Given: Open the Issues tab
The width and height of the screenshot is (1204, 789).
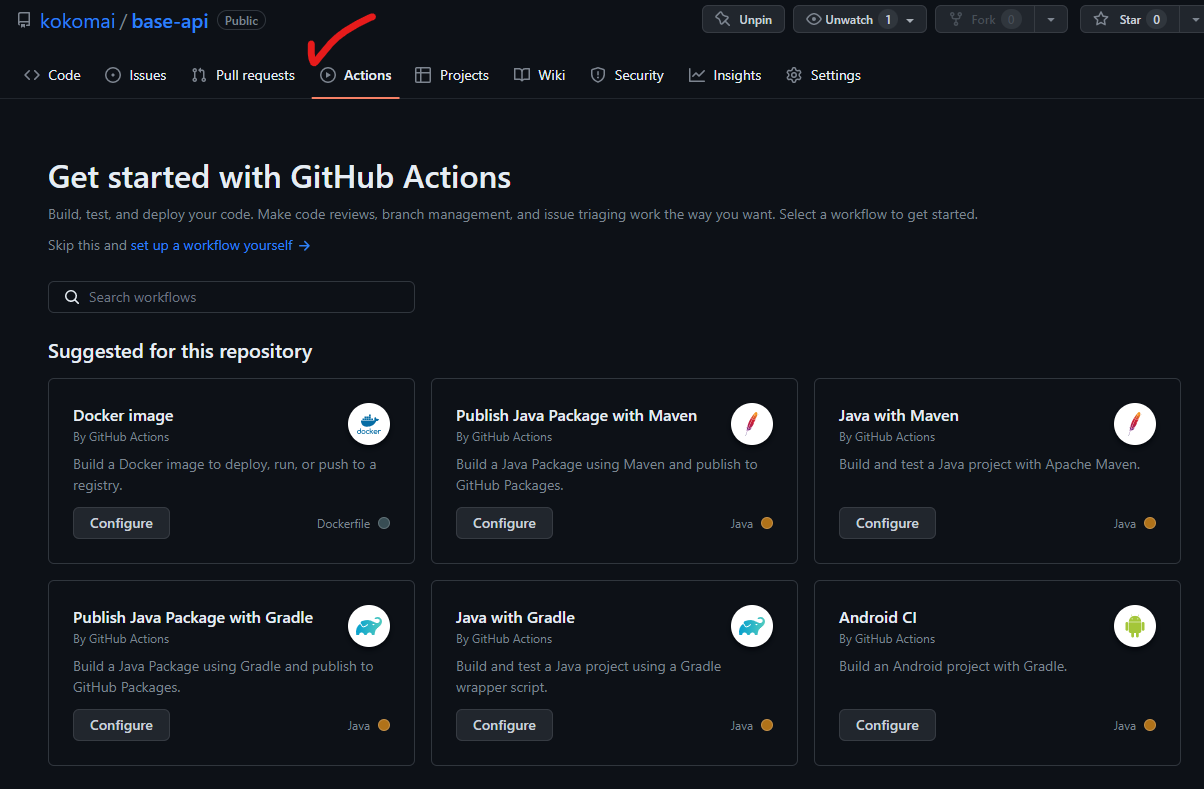Looking at the screenshot, I should pos(136,75).
